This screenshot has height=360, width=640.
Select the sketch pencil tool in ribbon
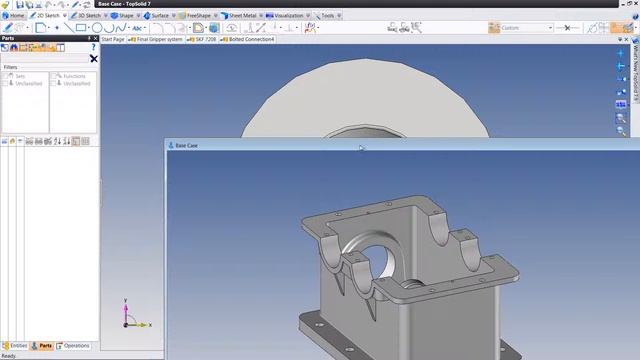8,28
